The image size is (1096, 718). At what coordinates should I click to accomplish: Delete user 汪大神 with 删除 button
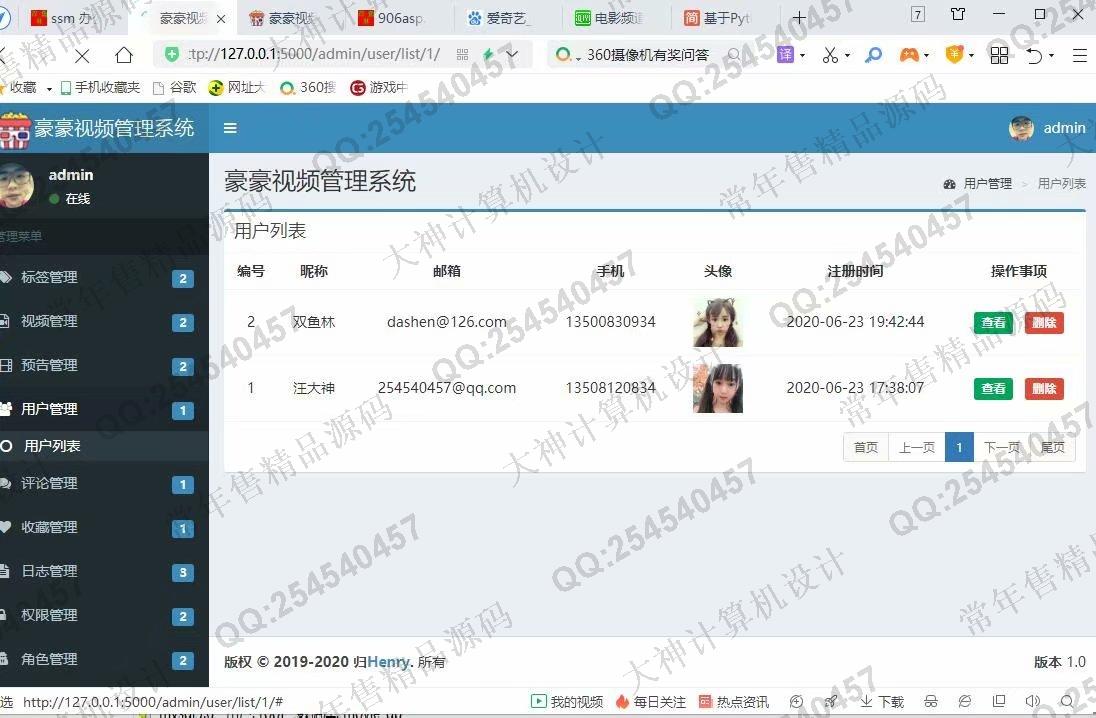click(x=1043, y=389)
